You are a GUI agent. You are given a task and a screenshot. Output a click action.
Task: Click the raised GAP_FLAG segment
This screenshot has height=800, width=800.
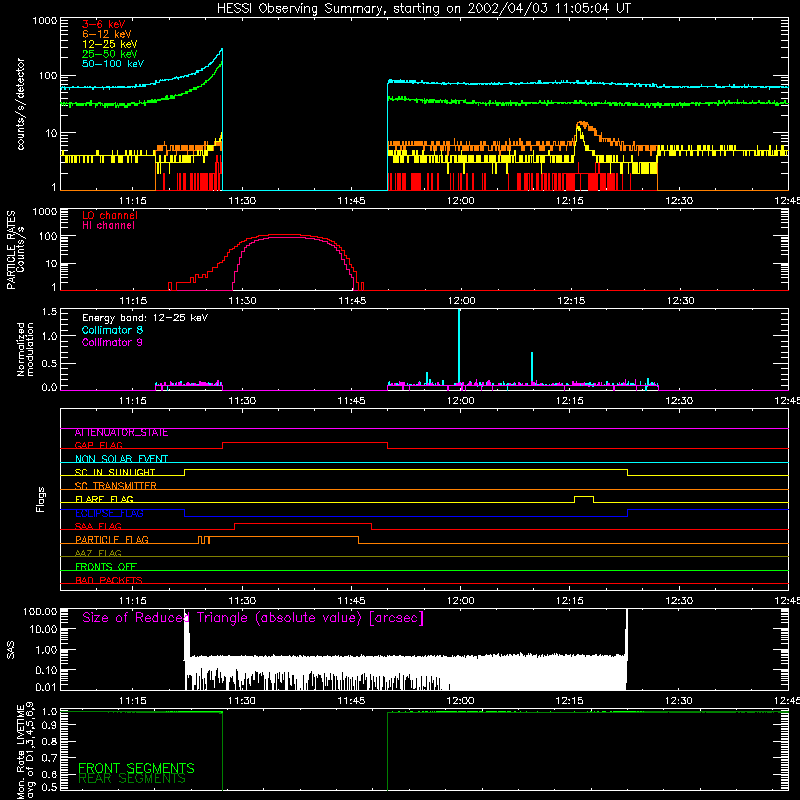305,443
